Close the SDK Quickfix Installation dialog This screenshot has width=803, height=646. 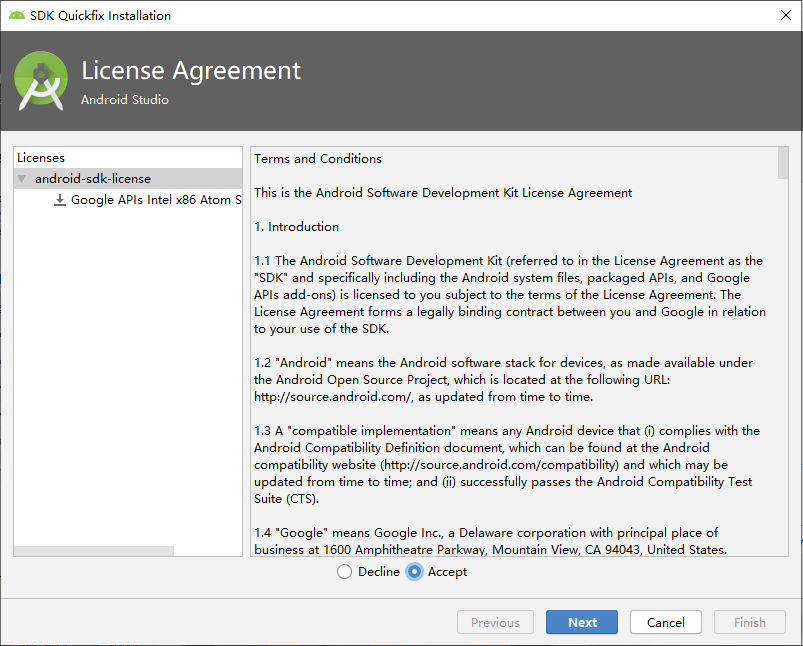785,15
